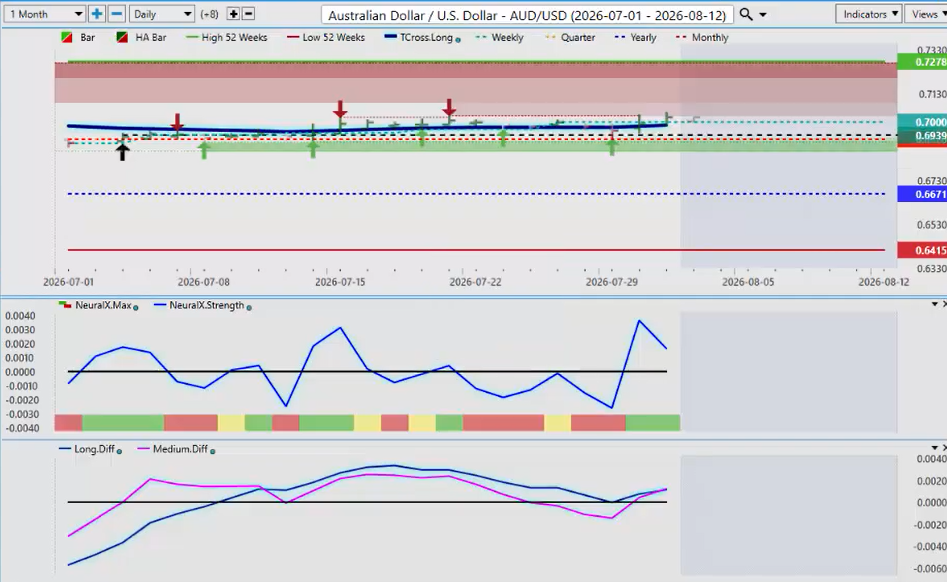Click the magnifier symbol search icon
Image resolution: width=947 pixels, height=582 pixels.
tap(746, 14)
